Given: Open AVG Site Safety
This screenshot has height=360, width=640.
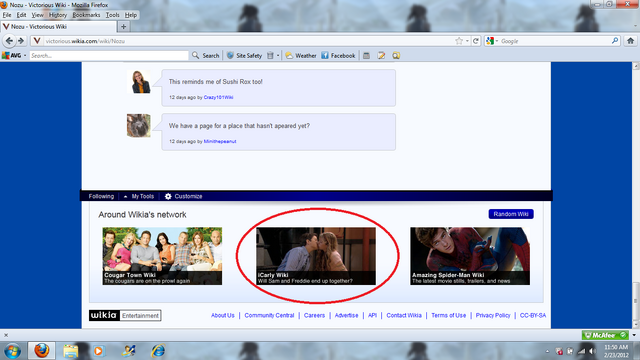Looking at the screenshot, I should point(244,56).
